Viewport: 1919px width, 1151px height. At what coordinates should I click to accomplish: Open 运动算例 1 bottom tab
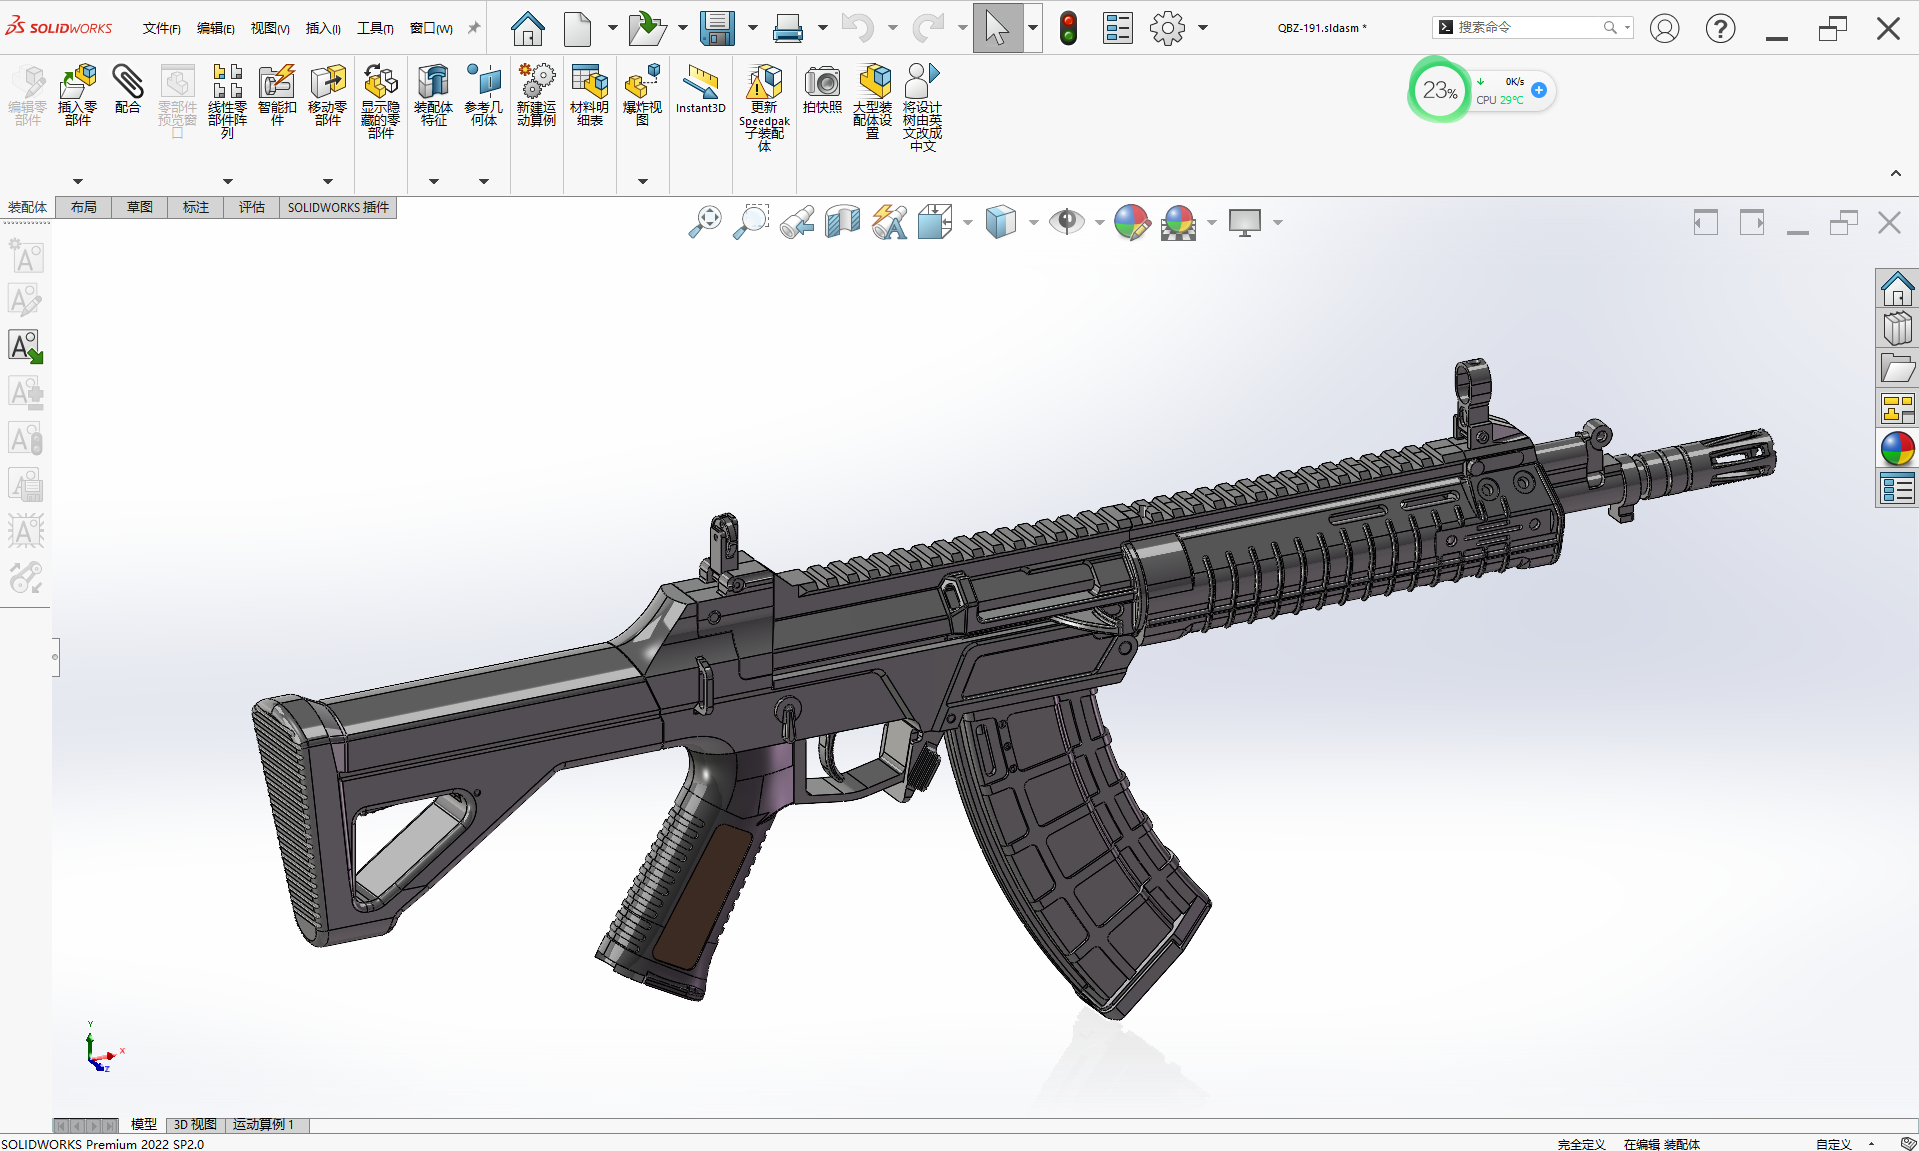tap(264, 1125)
